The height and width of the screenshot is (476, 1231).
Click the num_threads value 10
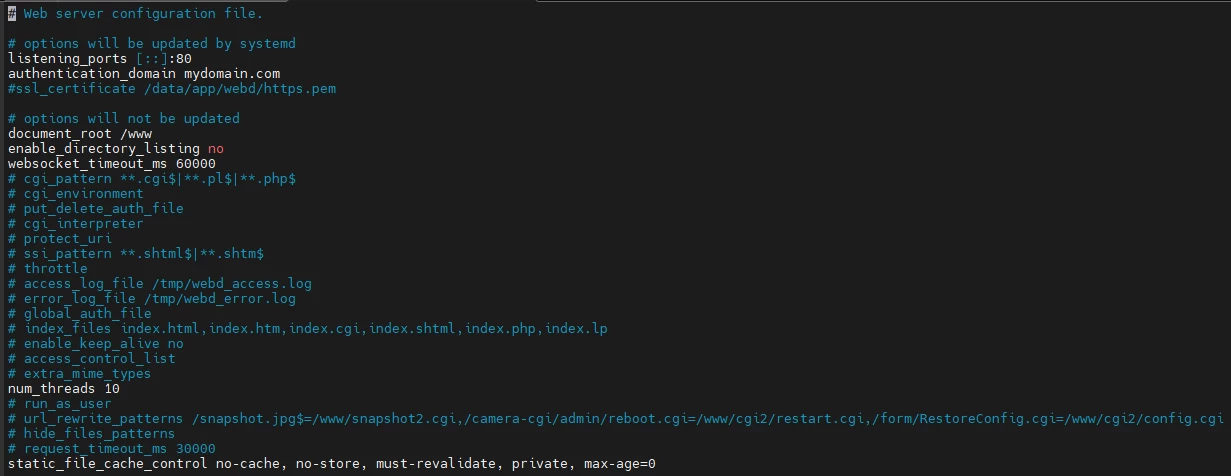tap(112, 389)
